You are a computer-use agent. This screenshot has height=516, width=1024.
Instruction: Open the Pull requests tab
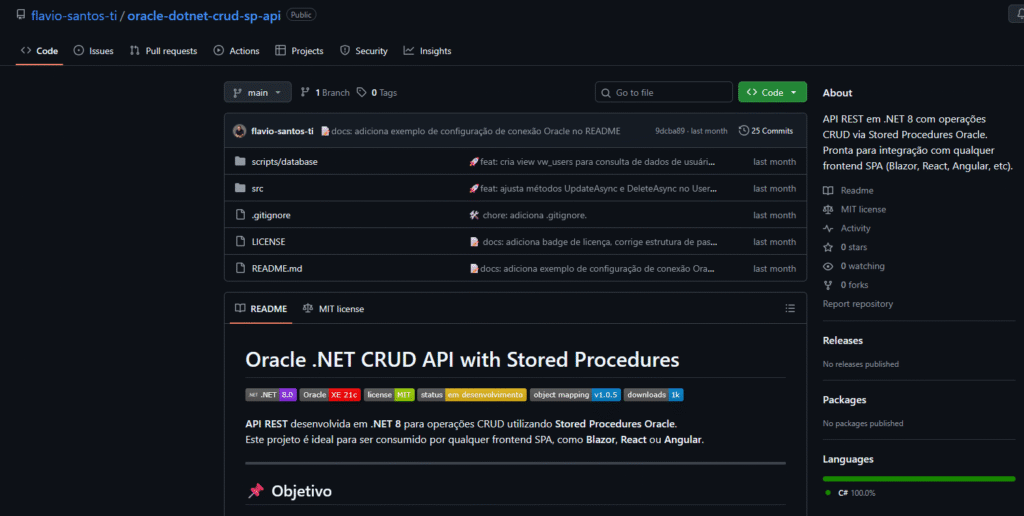click(x=163, y=51)
